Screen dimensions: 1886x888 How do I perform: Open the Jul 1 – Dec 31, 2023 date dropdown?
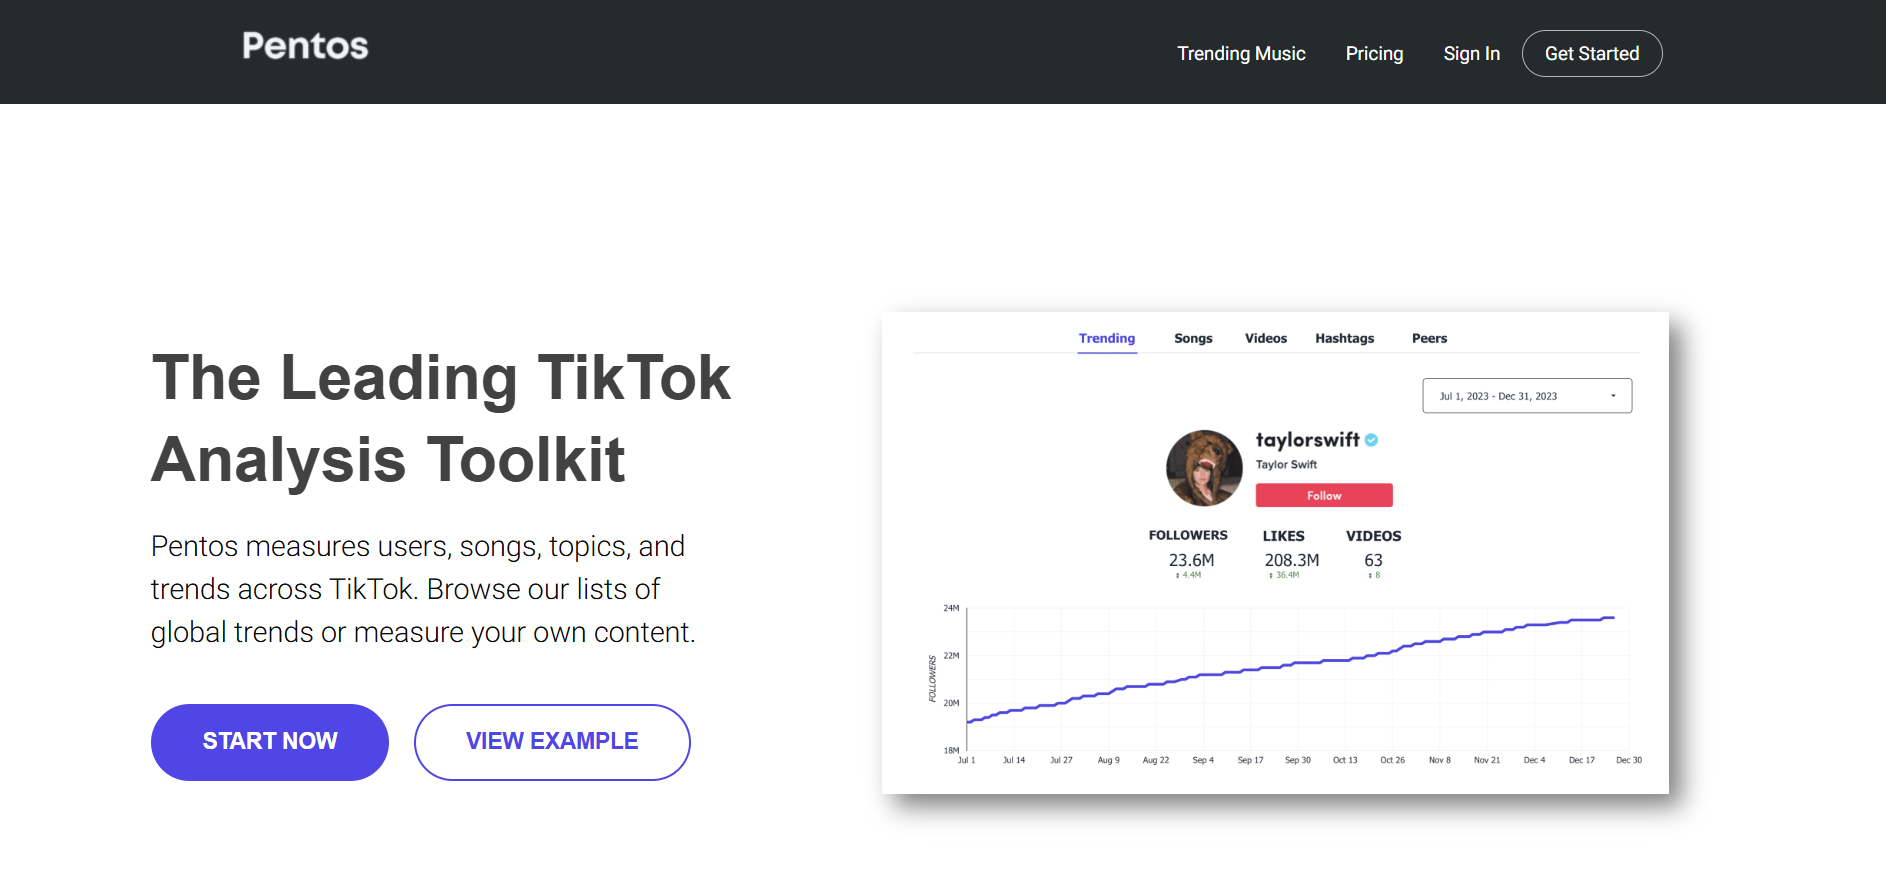1527,396
